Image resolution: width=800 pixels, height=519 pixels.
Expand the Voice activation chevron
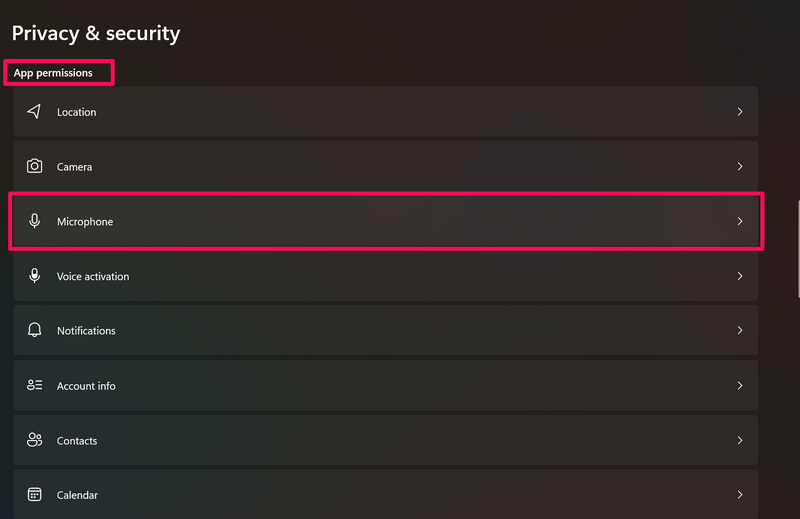pos(740,276)
